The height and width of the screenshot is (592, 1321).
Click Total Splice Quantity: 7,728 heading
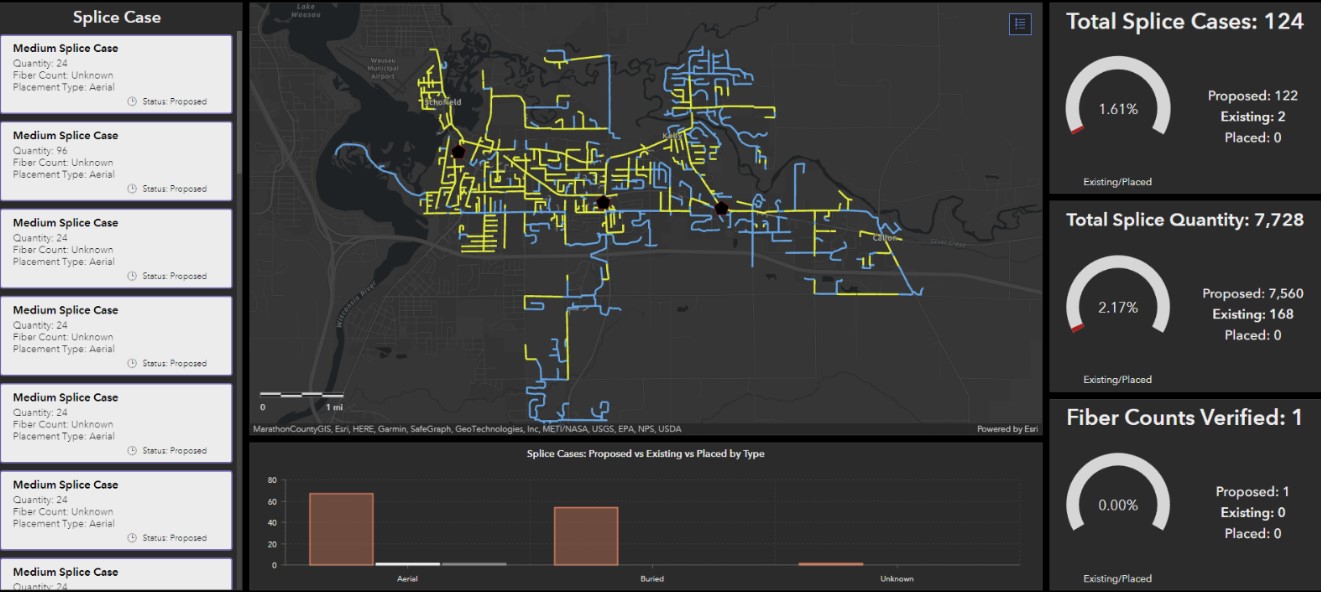1185,220
